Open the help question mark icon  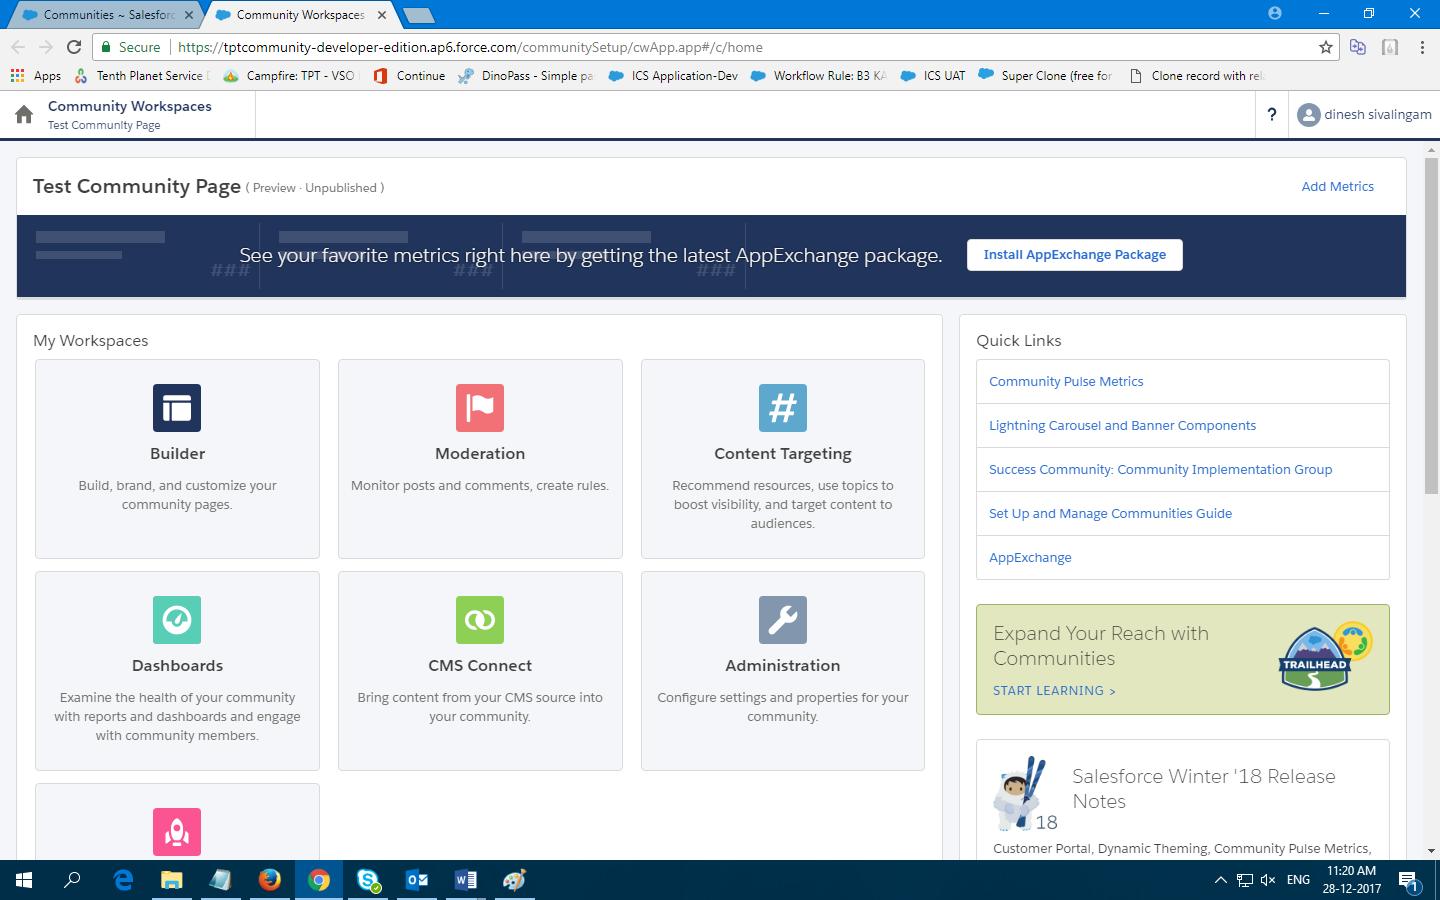coord(1271,115)
